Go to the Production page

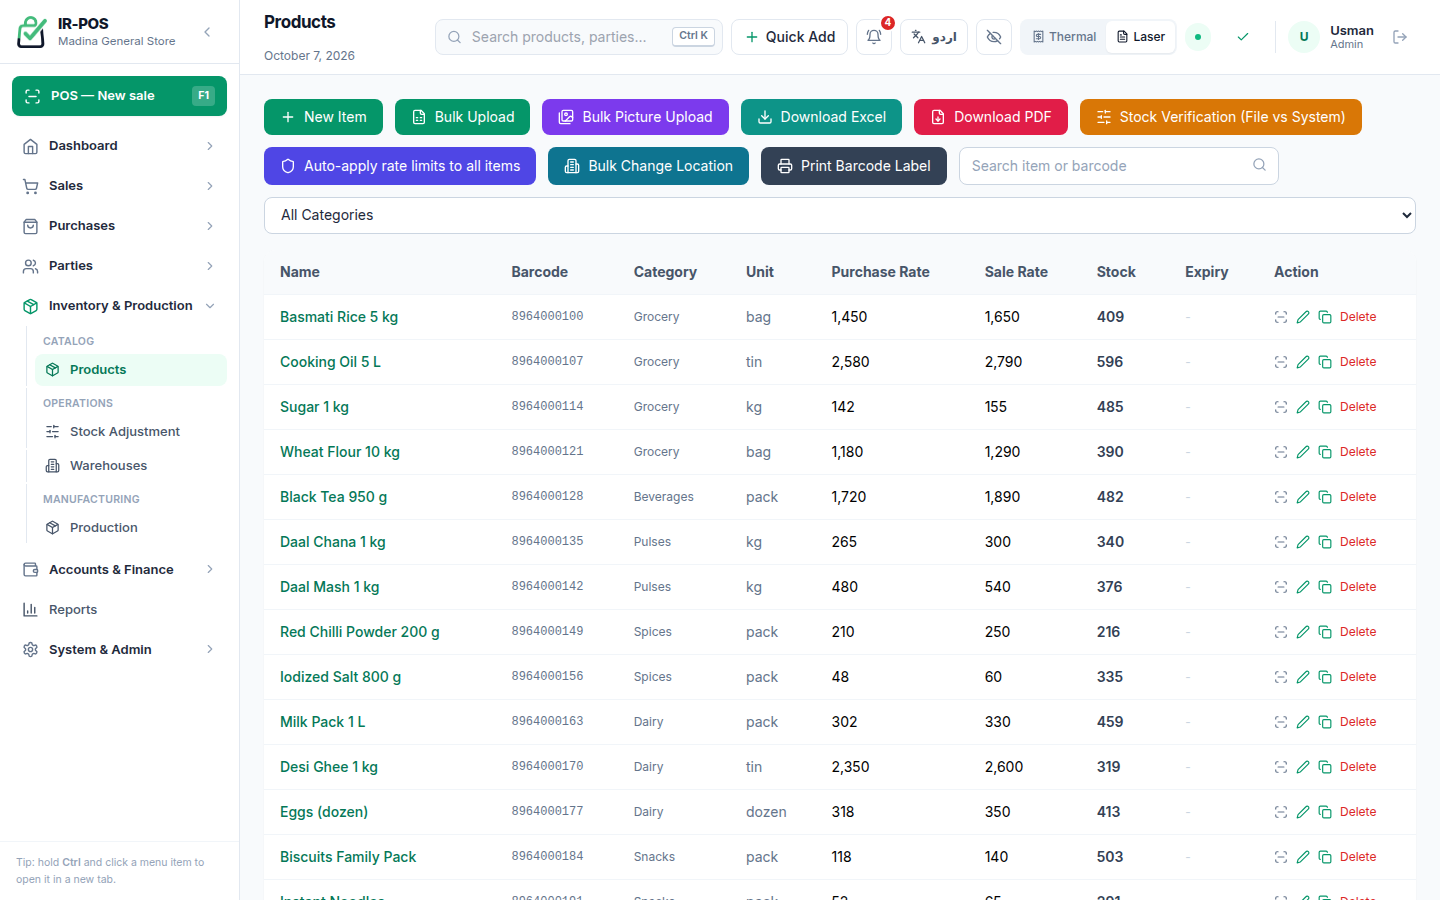click(131, 528)
